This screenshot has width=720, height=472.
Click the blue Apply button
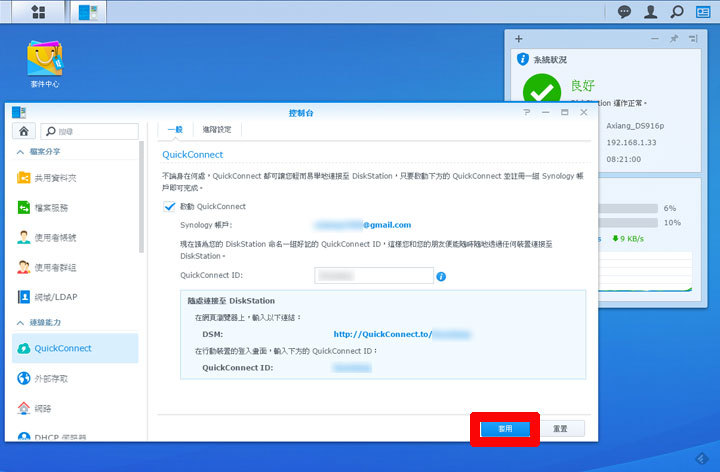[x=505, y=429]
